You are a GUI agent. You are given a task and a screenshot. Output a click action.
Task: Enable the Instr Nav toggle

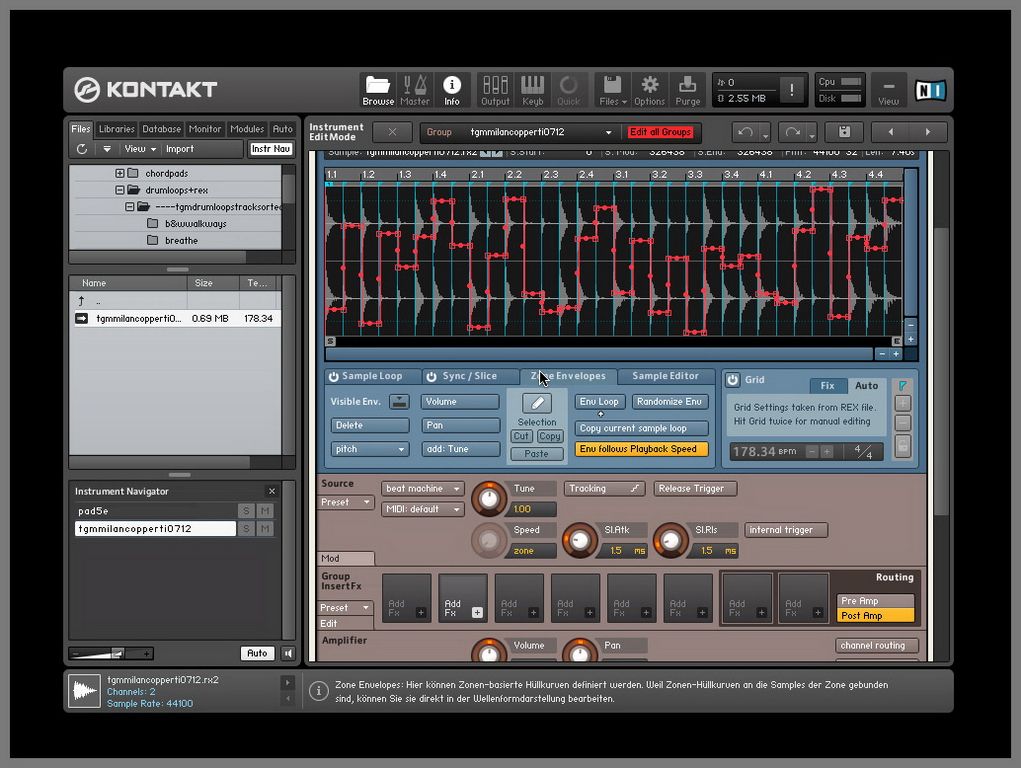click(x=271, y=149)
